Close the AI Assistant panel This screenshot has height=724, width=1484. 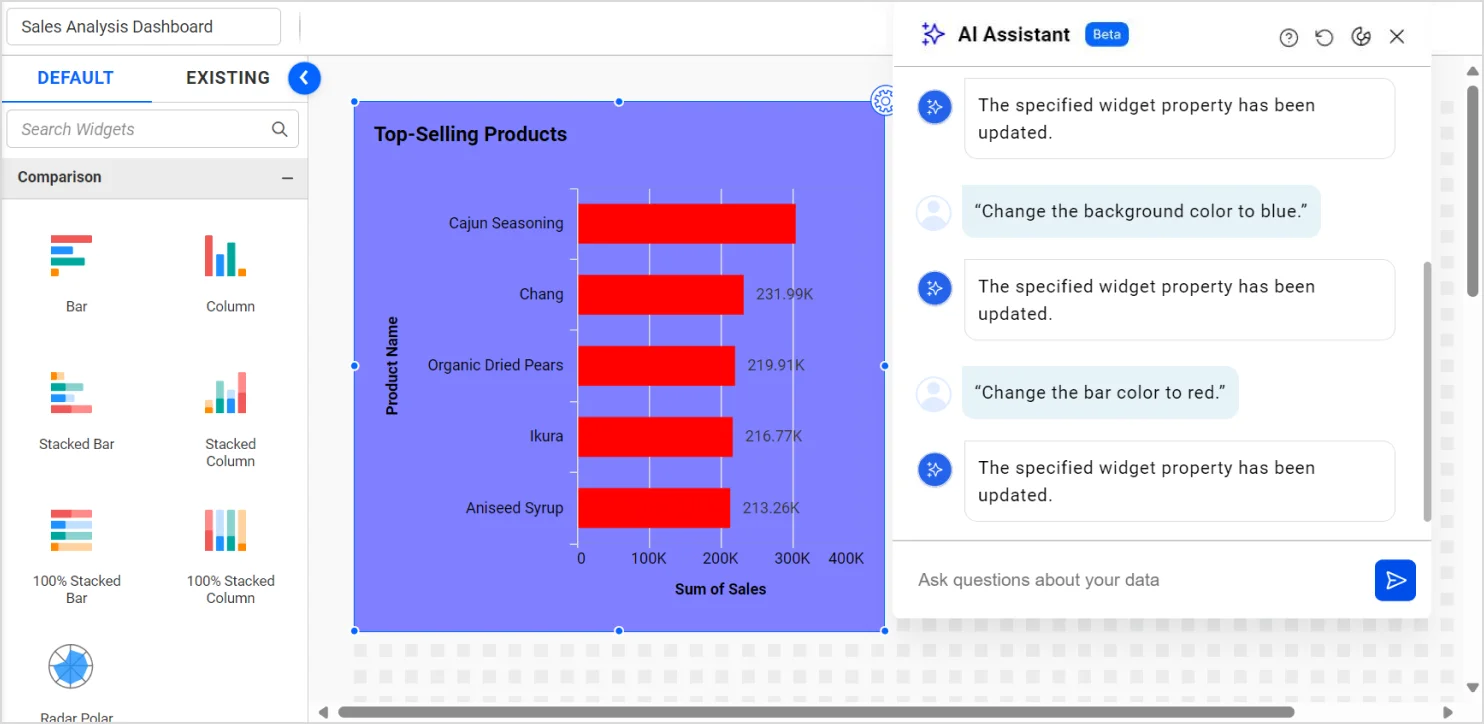pos(1397,37)
